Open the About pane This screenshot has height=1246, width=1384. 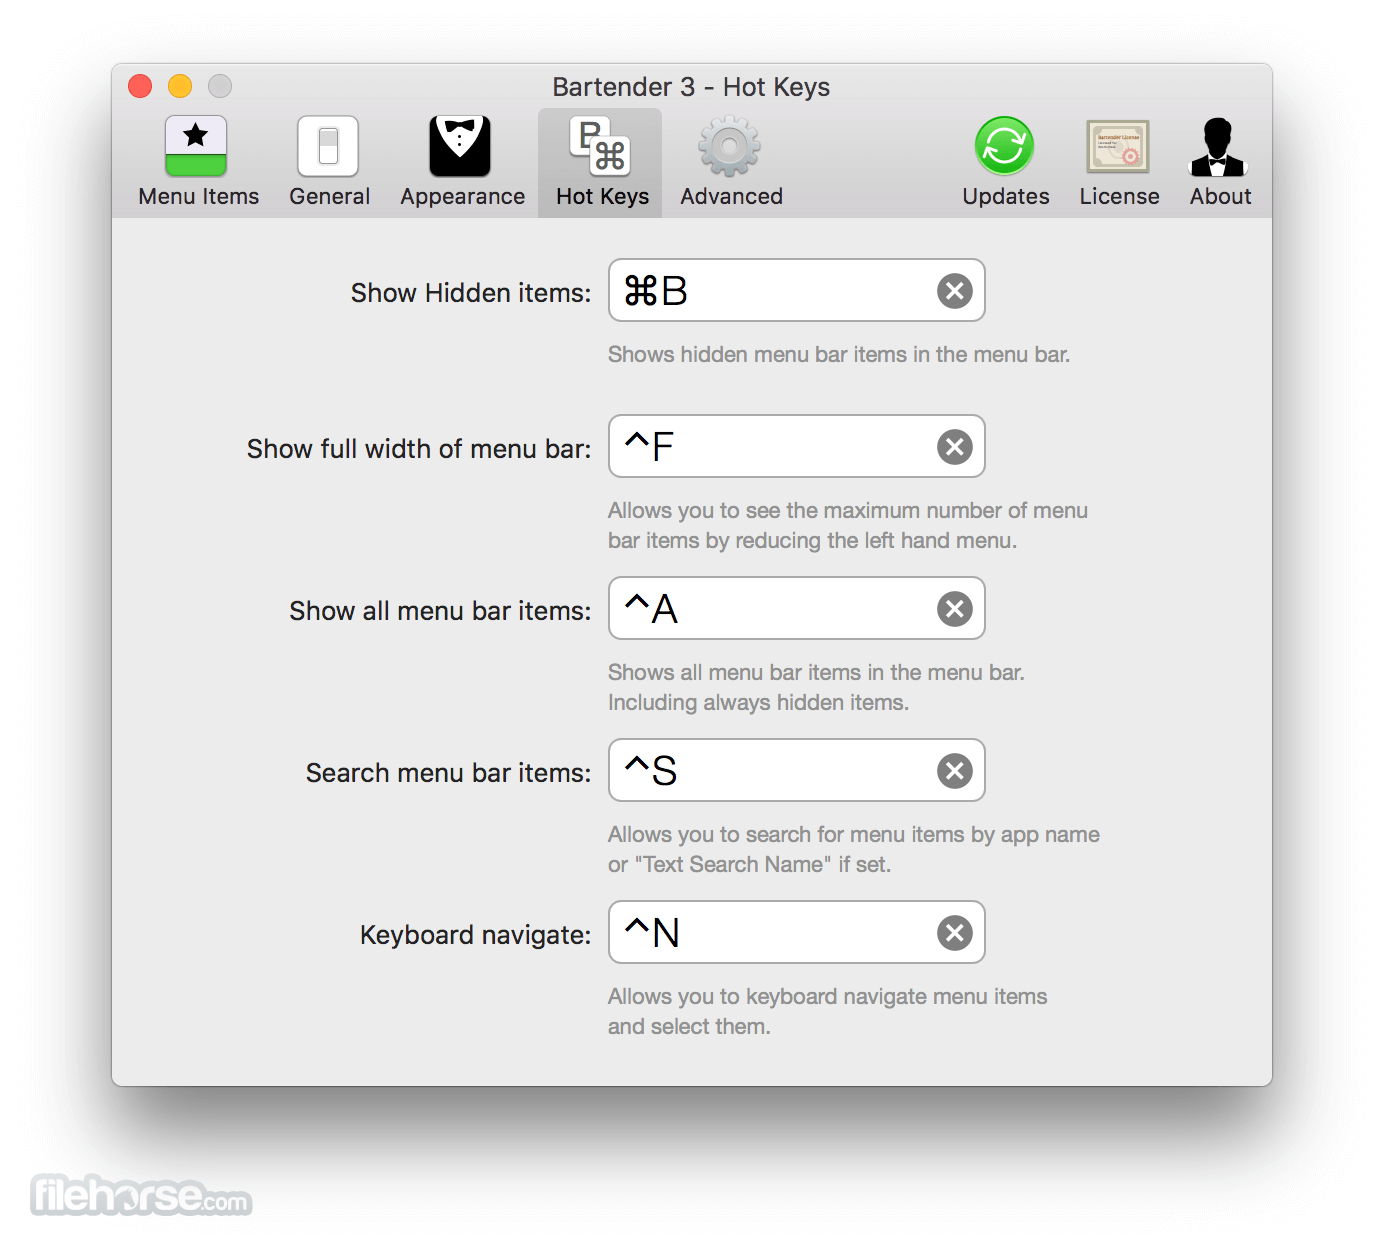pyautogui.click(x=1220, y=162)
